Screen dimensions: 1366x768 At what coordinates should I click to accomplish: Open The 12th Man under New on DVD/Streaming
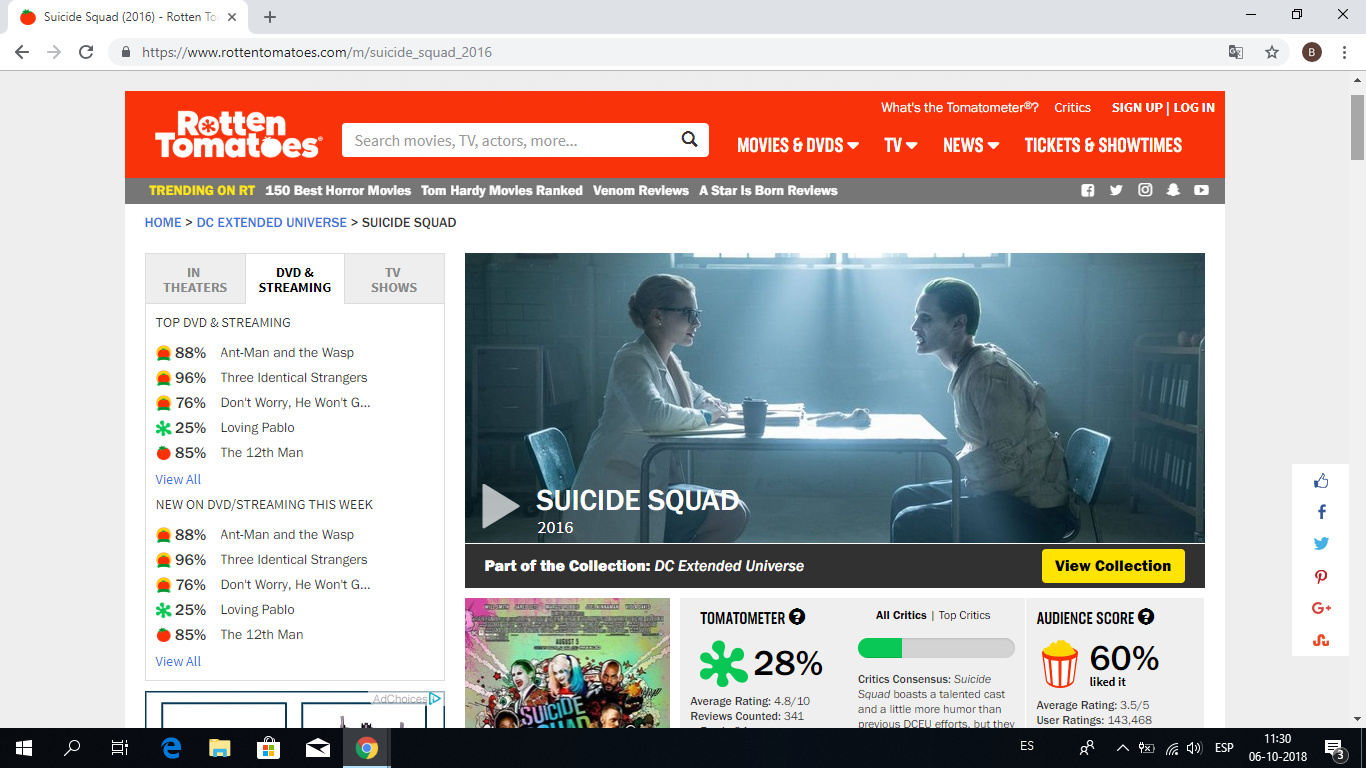tap(261, 635)
